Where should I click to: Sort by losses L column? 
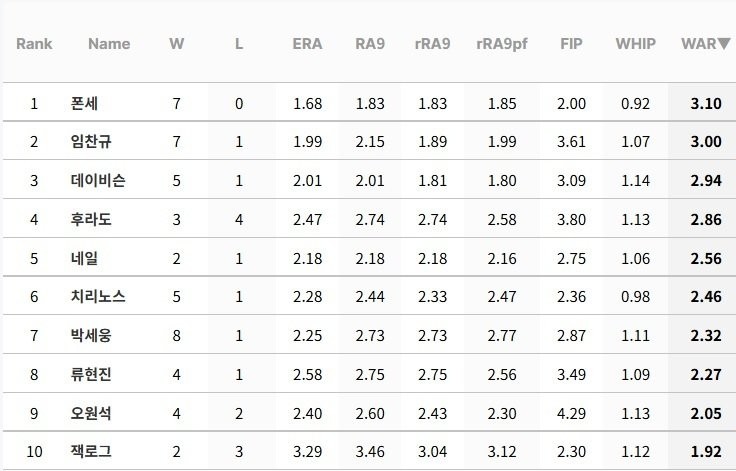[x=239, y=44]
